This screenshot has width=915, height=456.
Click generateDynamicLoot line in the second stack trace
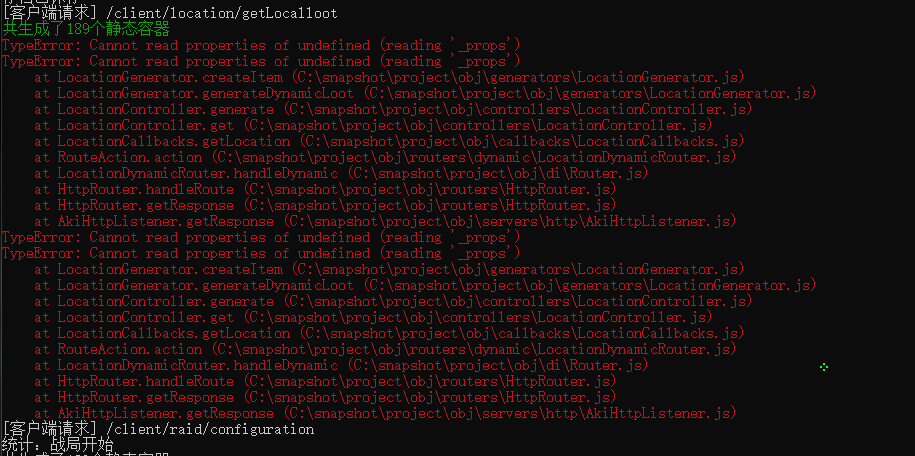pos(425,285)
